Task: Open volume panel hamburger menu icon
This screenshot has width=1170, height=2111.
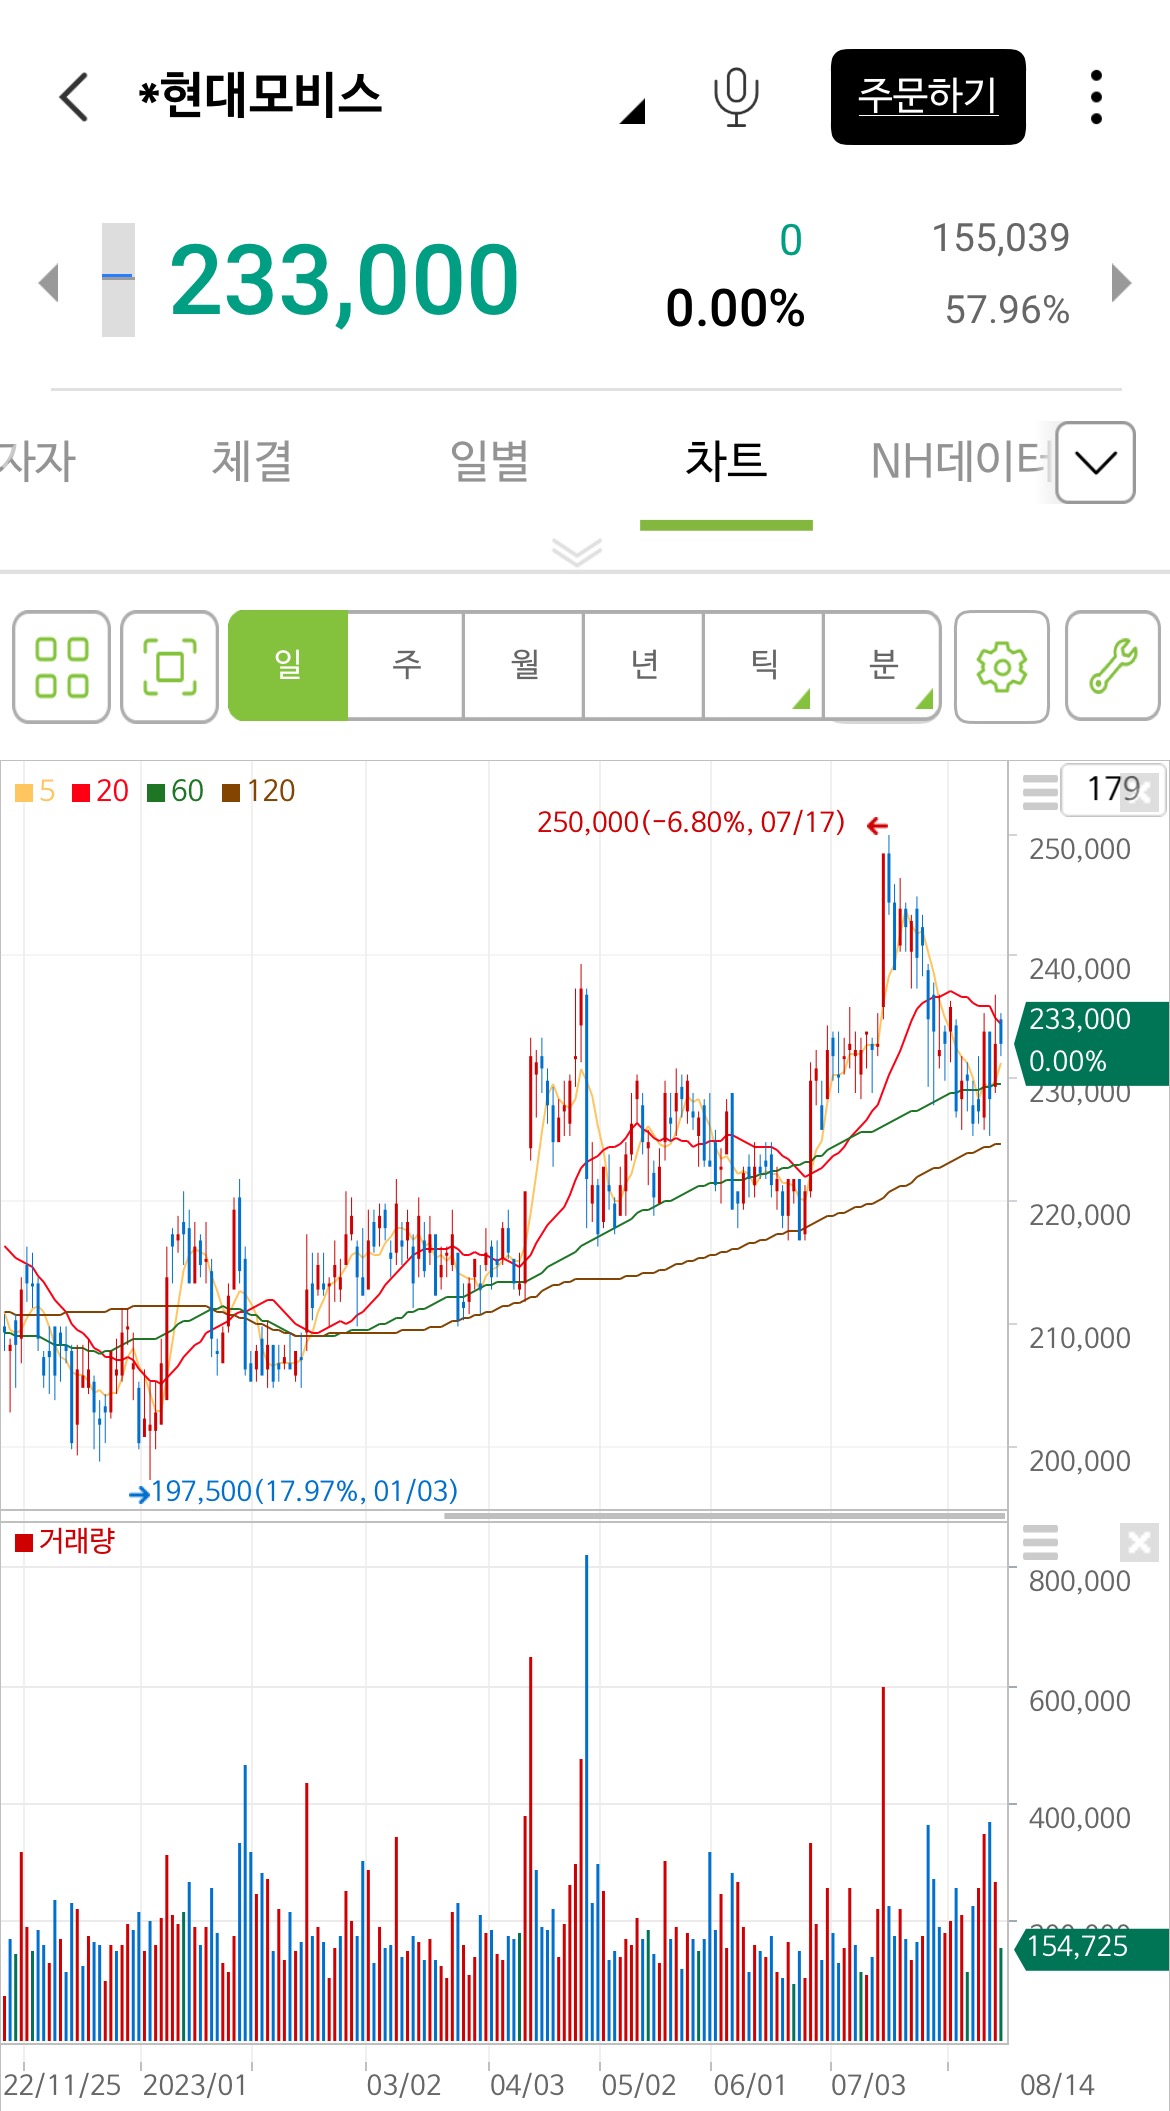Action: point(1040,1542)
